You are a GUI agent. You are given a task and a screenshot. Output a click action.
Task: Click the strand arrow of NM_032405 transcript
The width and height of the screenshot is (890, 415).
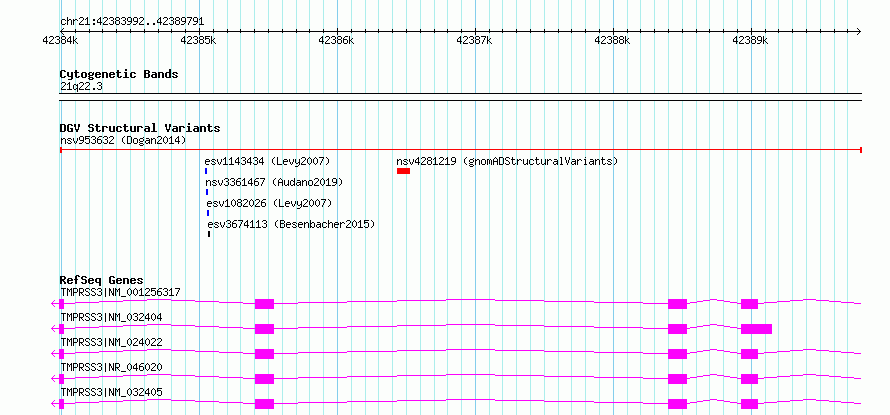pos(54,404)
